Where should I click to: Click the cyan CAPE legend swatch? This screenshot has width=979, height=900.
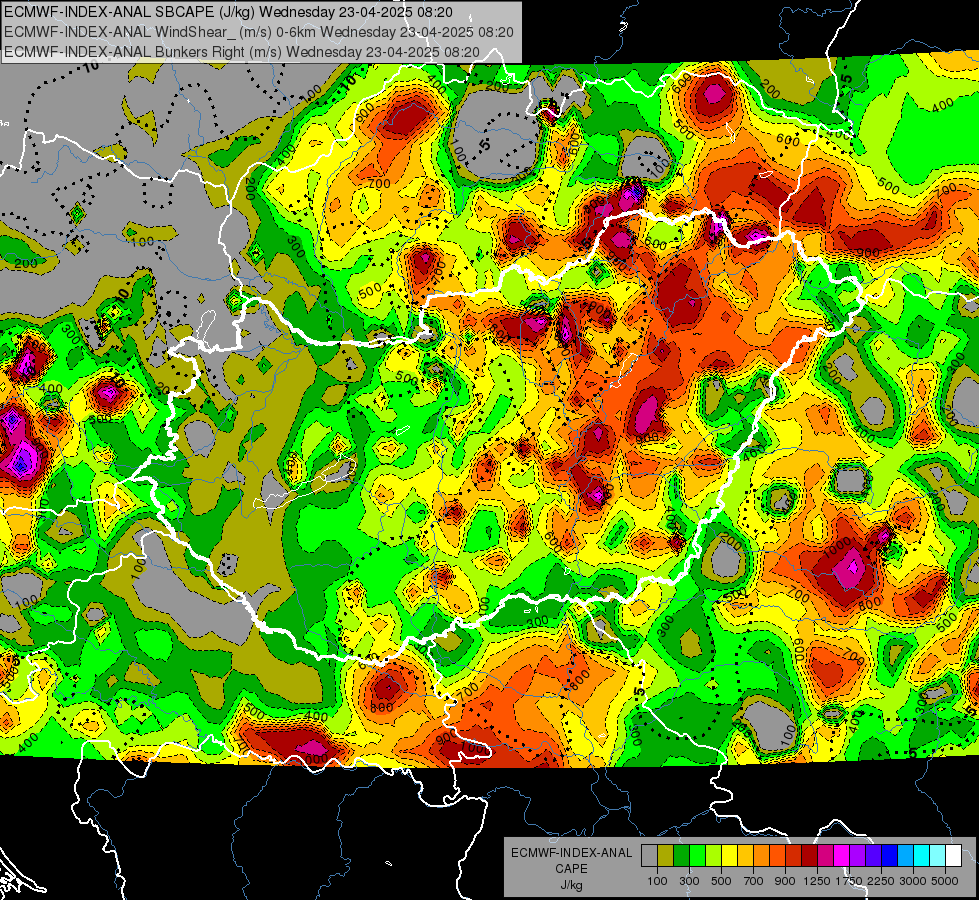pos(922,855)
